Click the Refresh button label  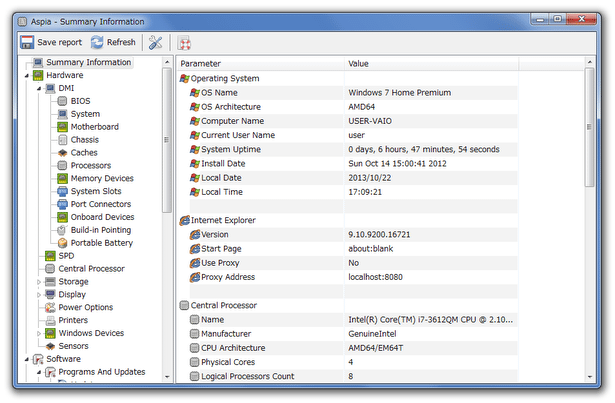[x=121, y=42]
